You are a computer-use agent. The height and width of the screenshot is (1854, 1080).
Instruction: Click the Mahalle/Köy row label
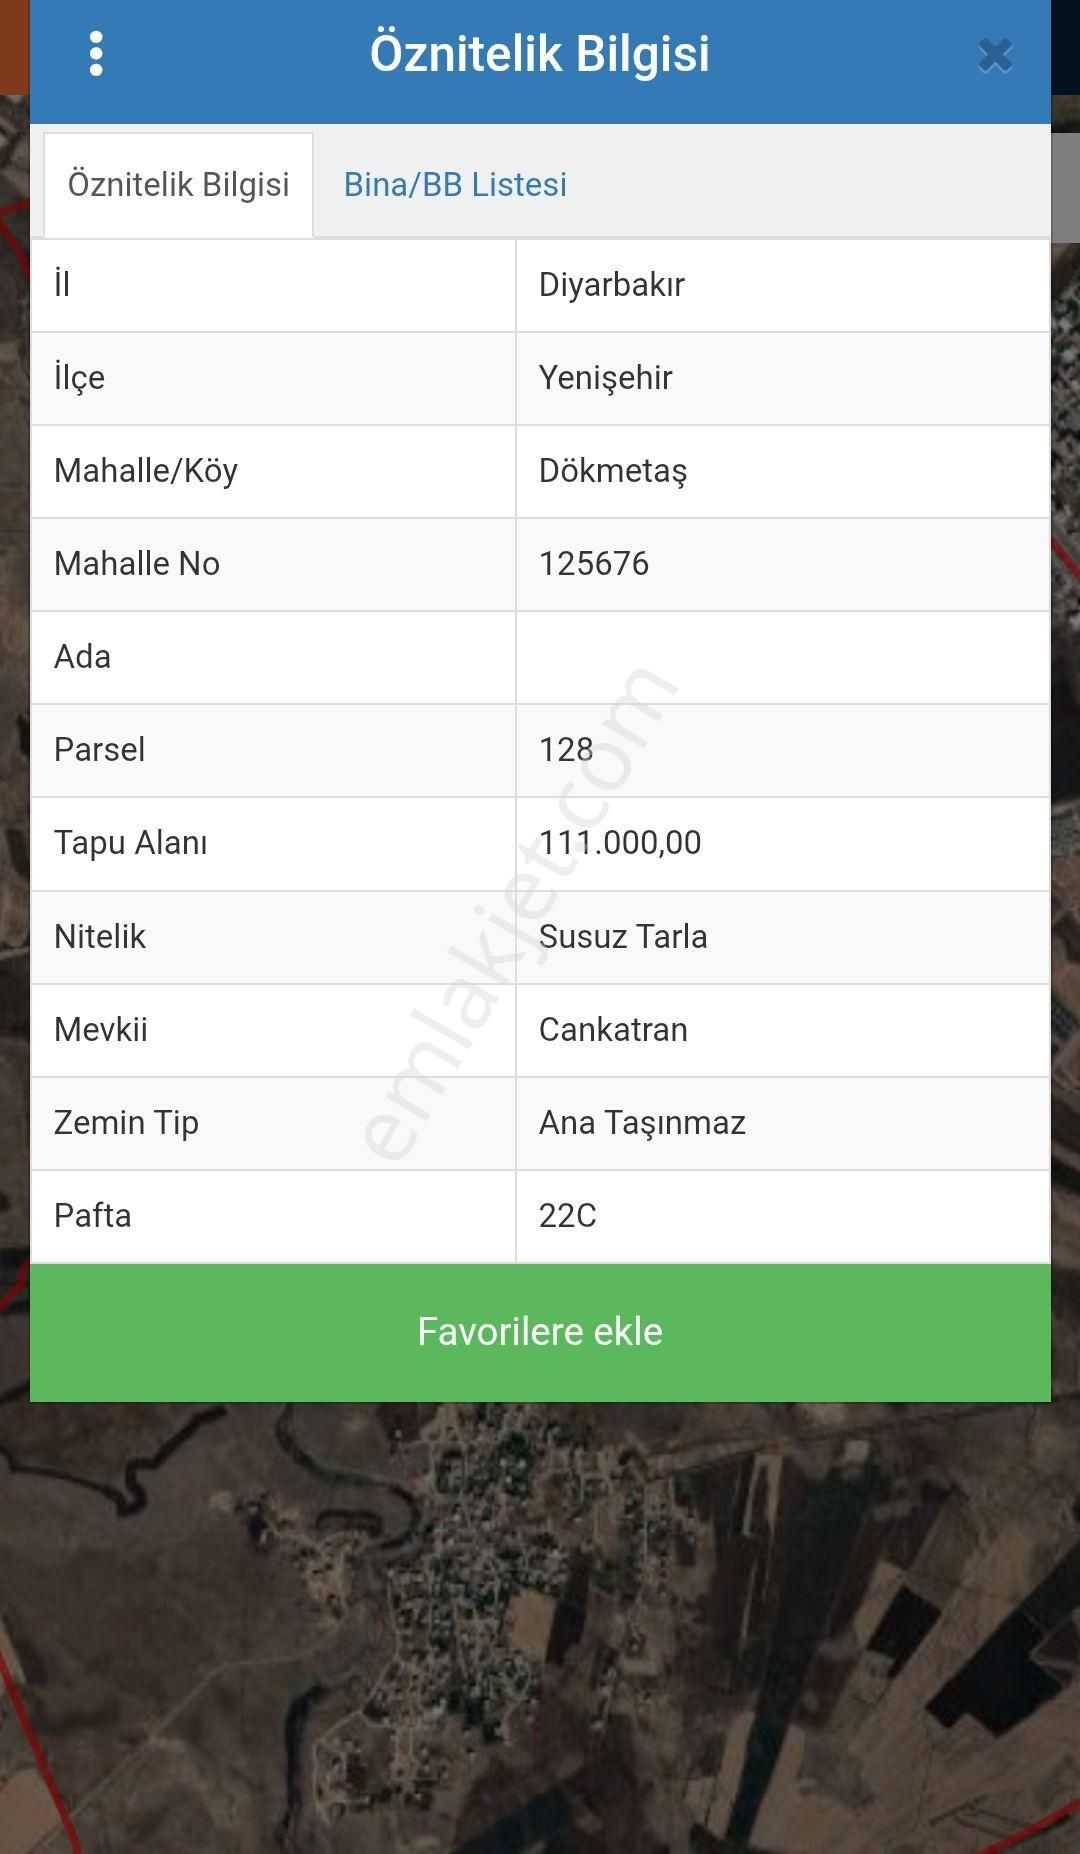(x=146, y=471)
